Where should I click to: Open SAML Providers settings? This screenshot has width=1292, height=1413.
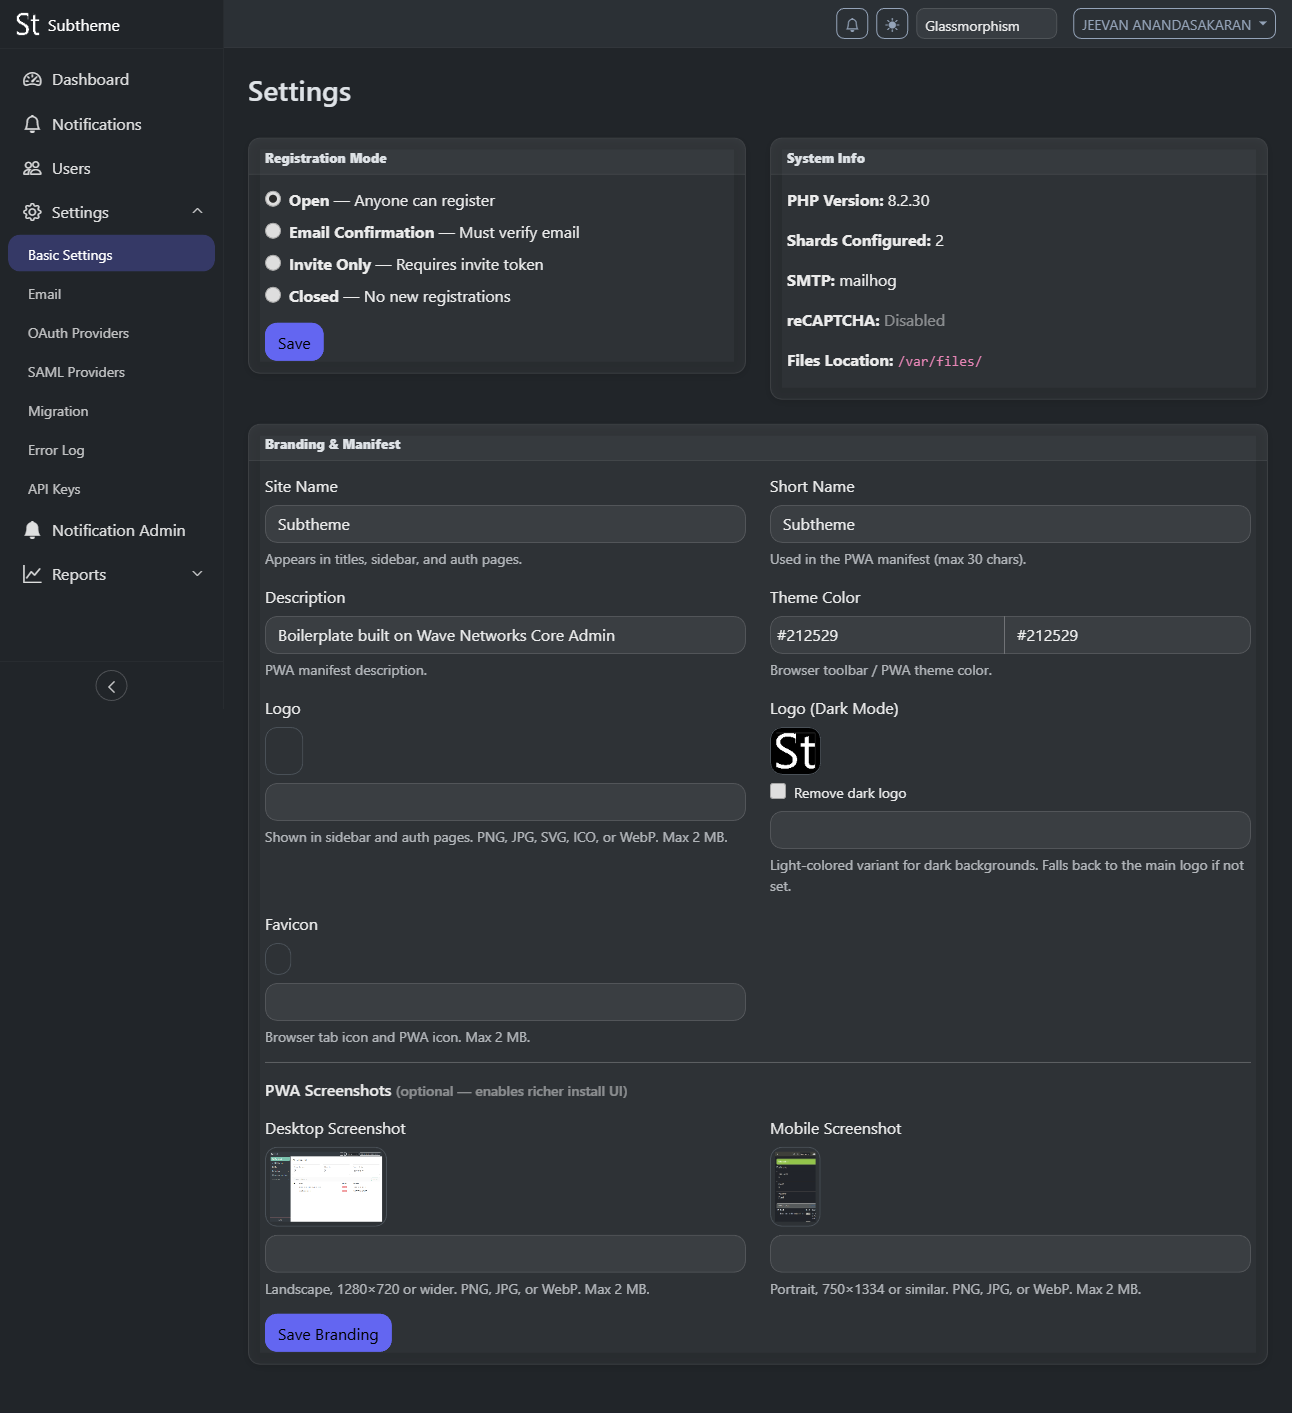click(x=111, y=372)
